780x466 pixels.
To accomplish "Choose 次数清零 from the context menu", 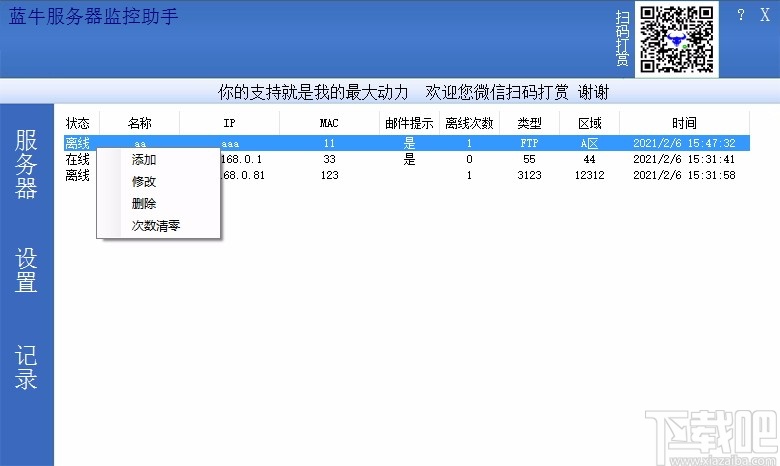I will pyautogui.click(x=158, y=225).
